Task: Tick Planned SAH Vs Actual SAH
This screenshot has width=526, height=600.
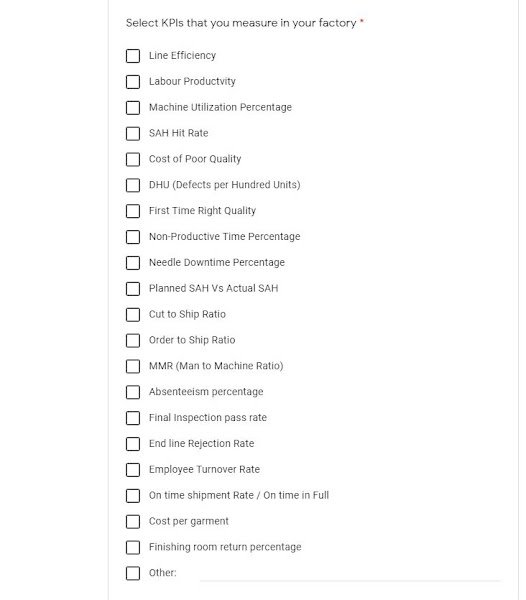Action: [133, 289]
